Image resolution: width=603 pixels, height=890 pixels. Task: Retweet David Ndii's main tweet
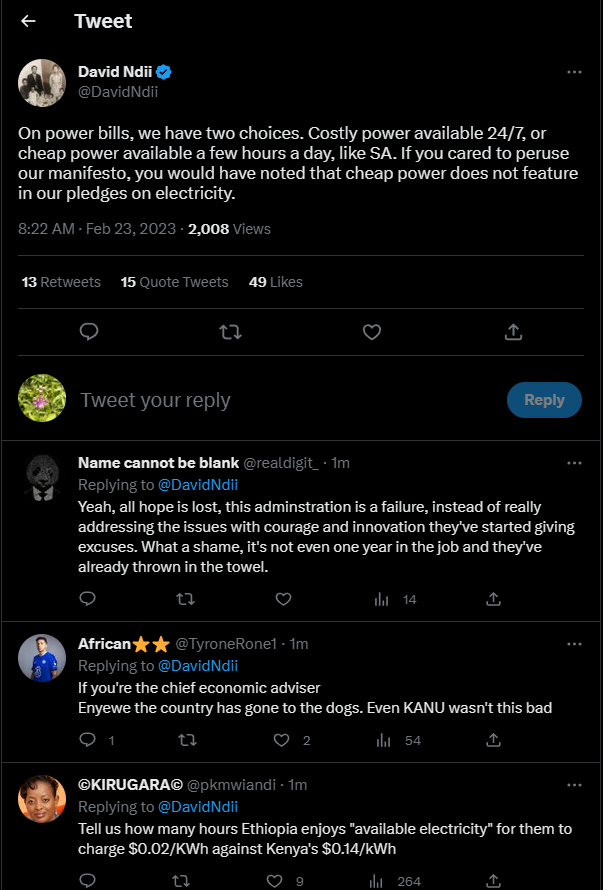click(230, 332)
